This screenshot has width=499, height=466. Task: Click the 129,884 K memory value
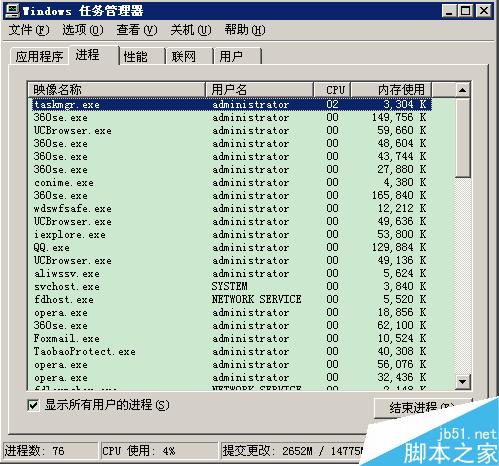[399, 248]
